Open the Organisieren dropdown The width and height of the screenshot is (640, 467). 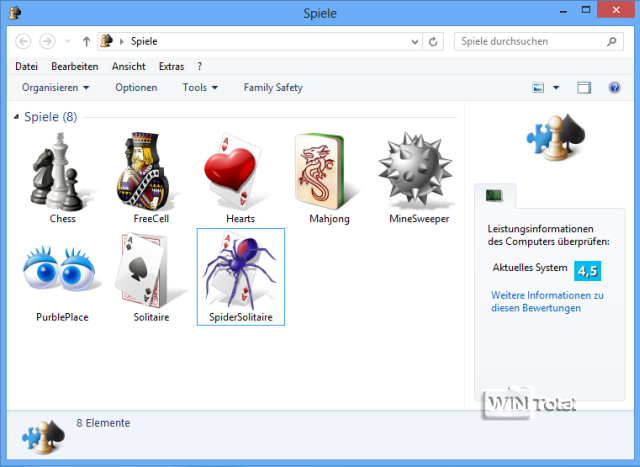point(56,87)
